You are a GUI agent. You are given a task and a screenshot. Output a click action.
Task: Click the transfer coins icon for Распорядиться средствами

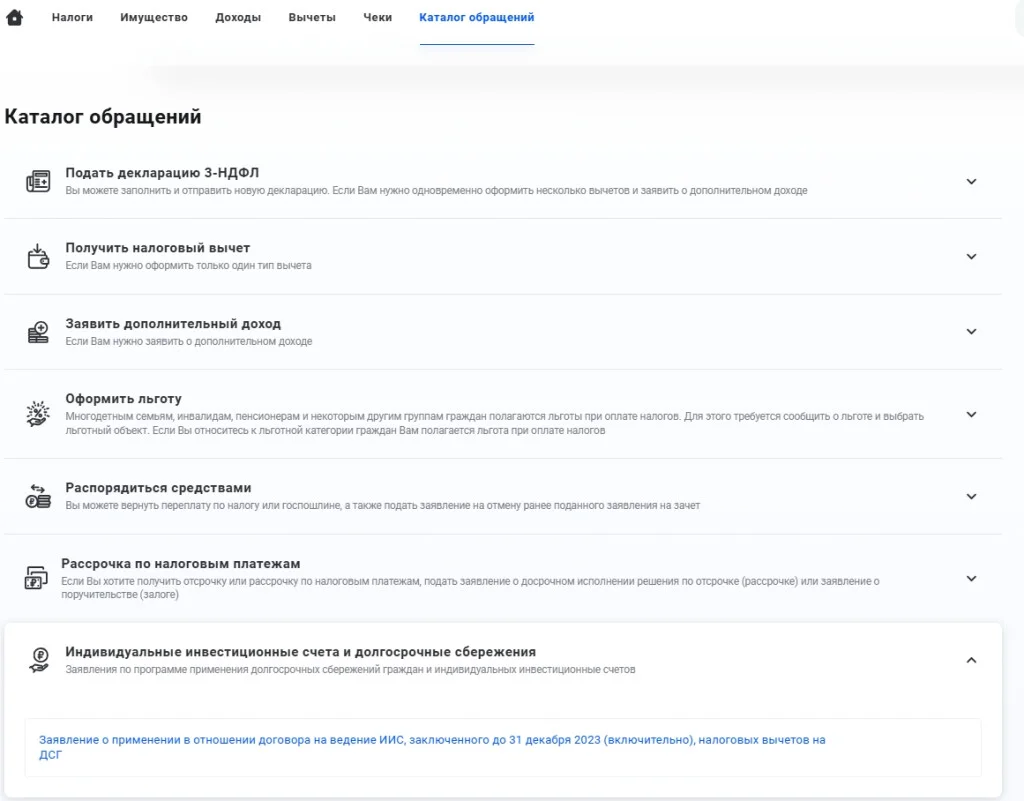(x=38, y=496)
